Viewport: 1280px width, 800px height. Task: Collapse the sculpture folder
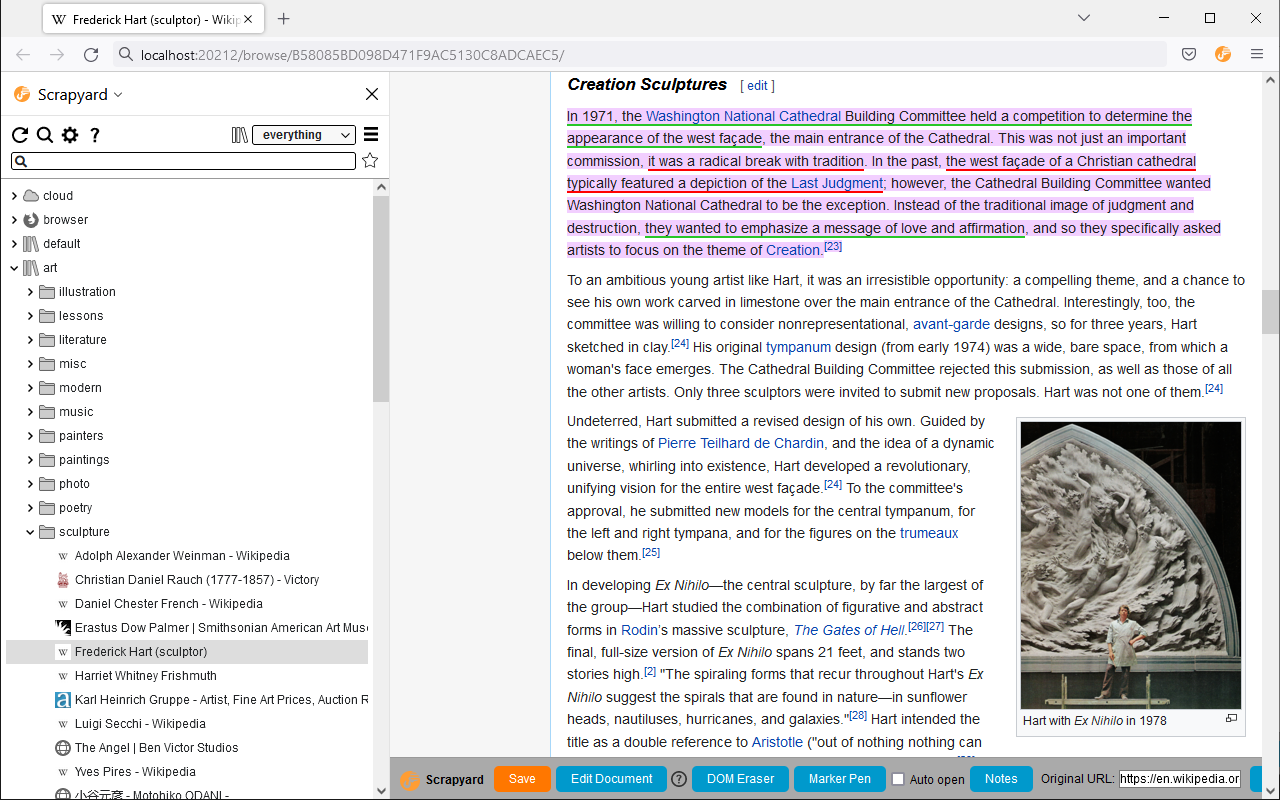tap(30, 532)
